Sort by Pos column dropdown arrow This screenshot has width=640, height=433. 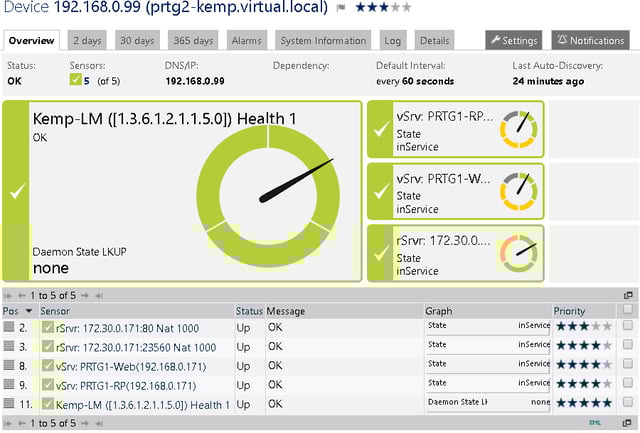[29, 311]
